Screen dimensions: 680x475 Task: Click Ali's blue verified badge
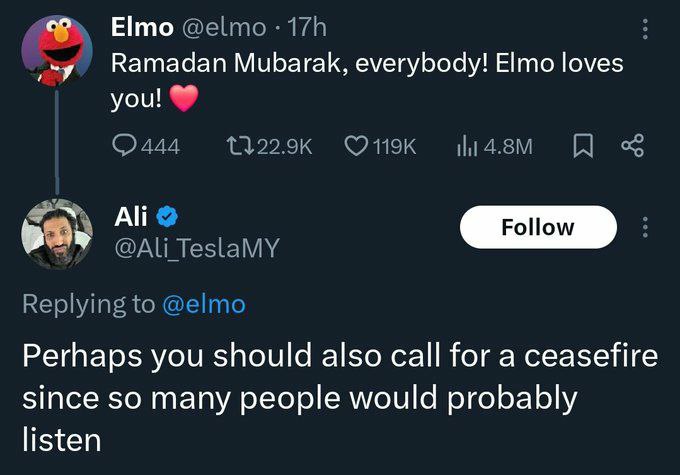pos(168,215)
